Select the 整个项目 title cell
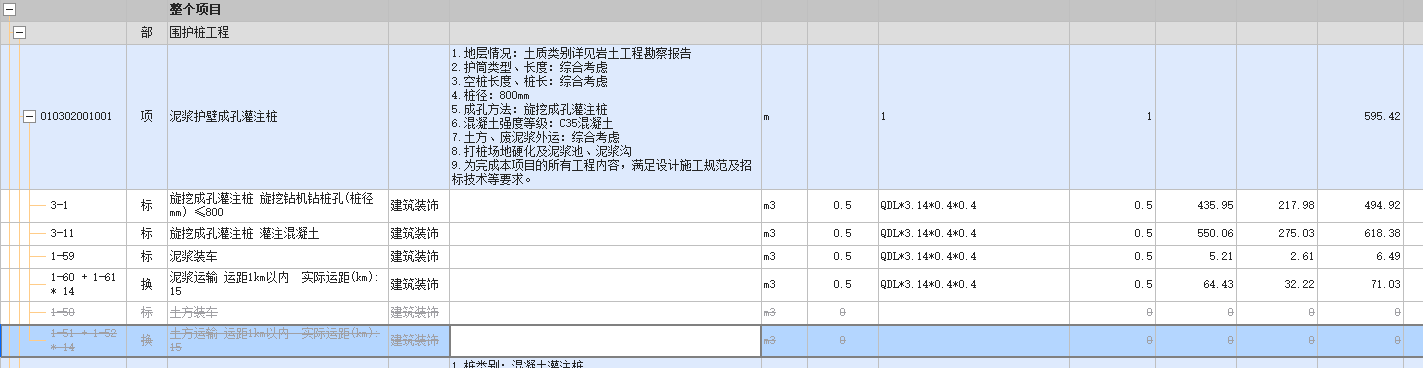The width and height of the screenshot is (1423, 368). (x=277, y=9)
